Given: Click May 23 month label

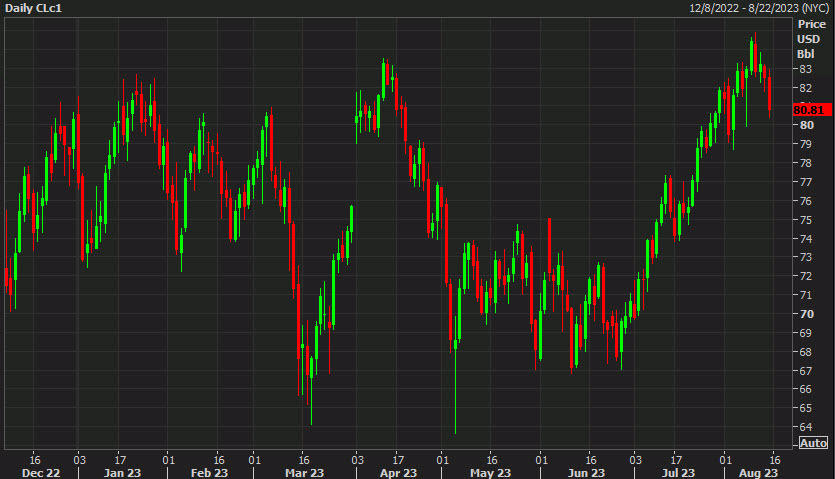Looking at the screenshot, I should pos(490,473).
